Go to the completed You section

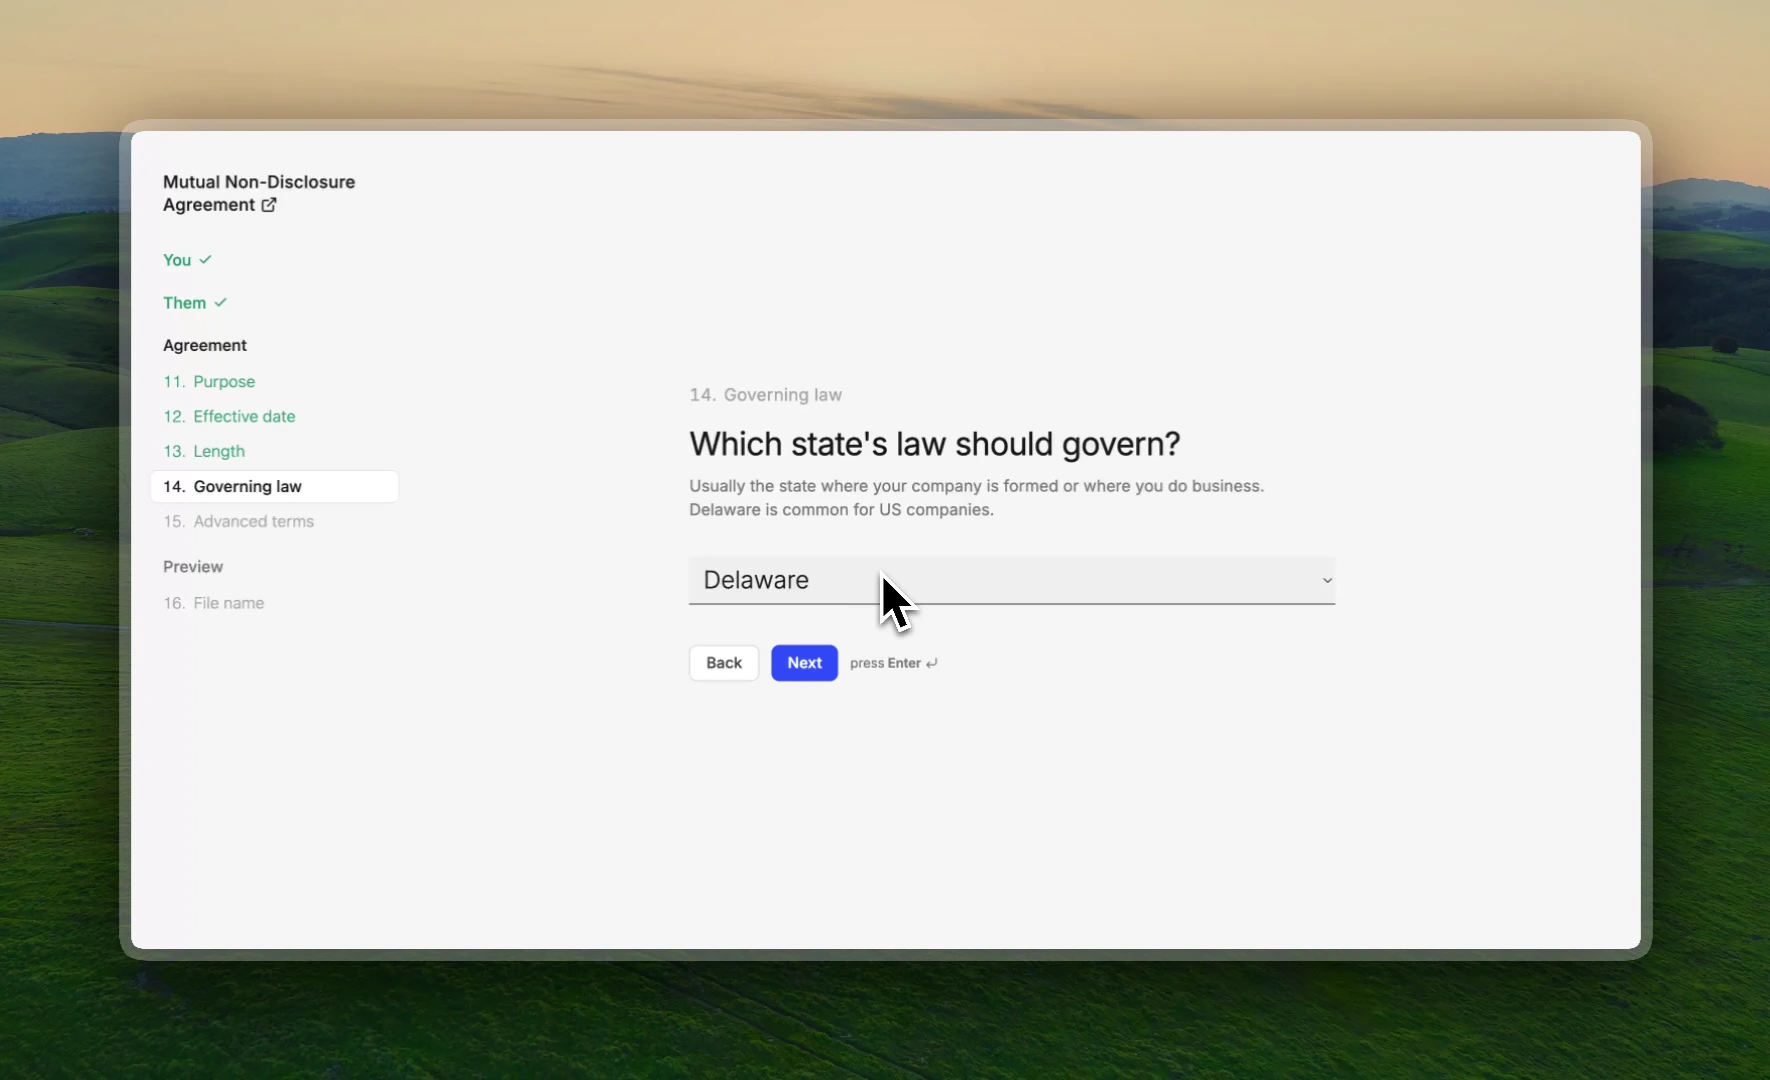pos(187,260)
